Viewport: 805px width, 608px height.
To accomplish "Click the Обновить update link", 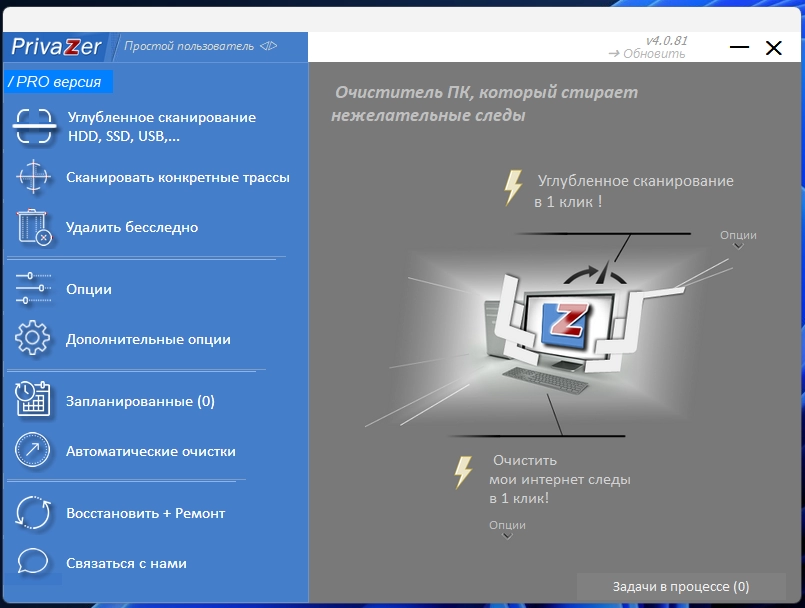I will click(x=647, y=53).
